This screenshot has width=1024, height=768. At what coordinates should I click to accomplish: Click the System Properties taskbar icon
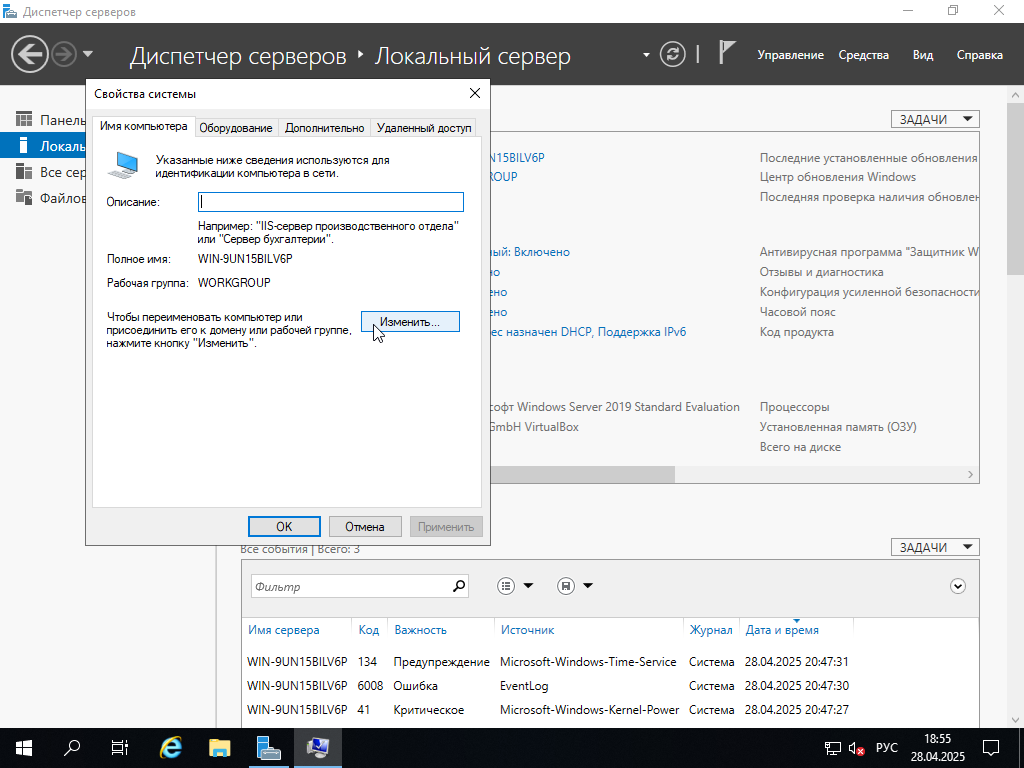click(x=317, y=748)
